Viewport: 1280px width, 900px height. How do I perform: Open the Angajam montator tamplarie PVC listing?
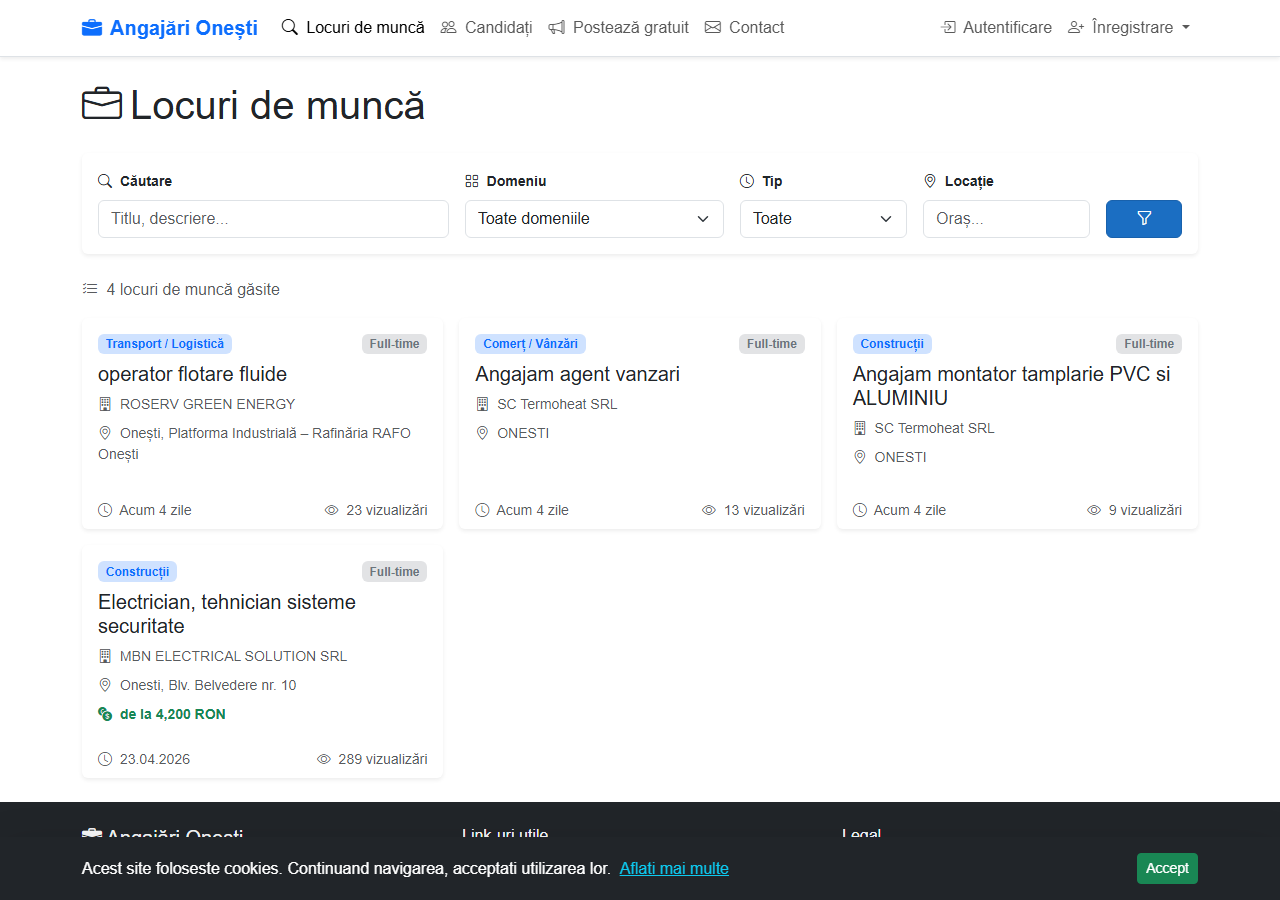(x=1011, y=386)
